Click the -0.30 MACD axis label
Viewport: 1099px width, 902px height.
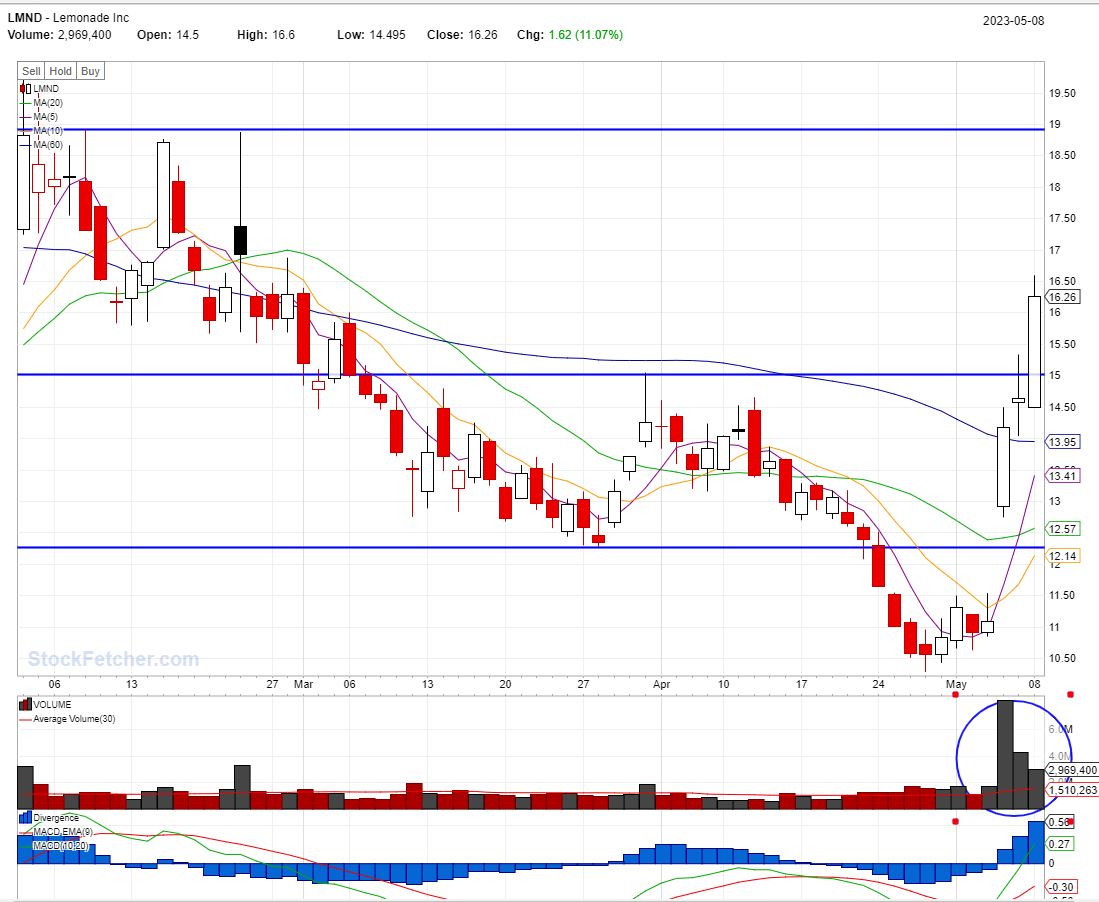click(1062, 887)
